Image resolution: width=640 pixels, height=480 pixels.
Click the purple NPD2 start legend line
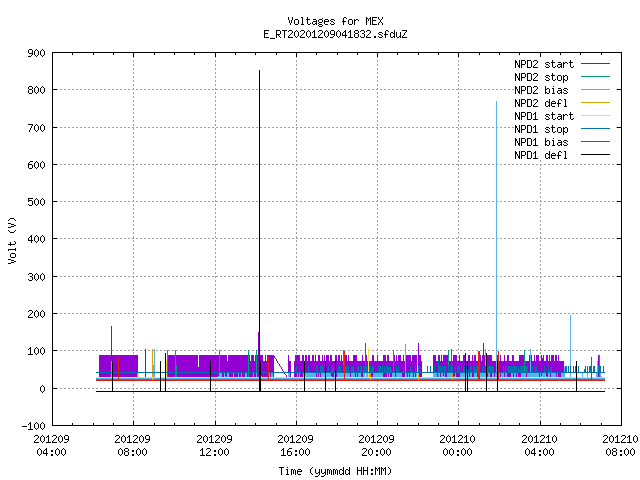coord(596,64)
